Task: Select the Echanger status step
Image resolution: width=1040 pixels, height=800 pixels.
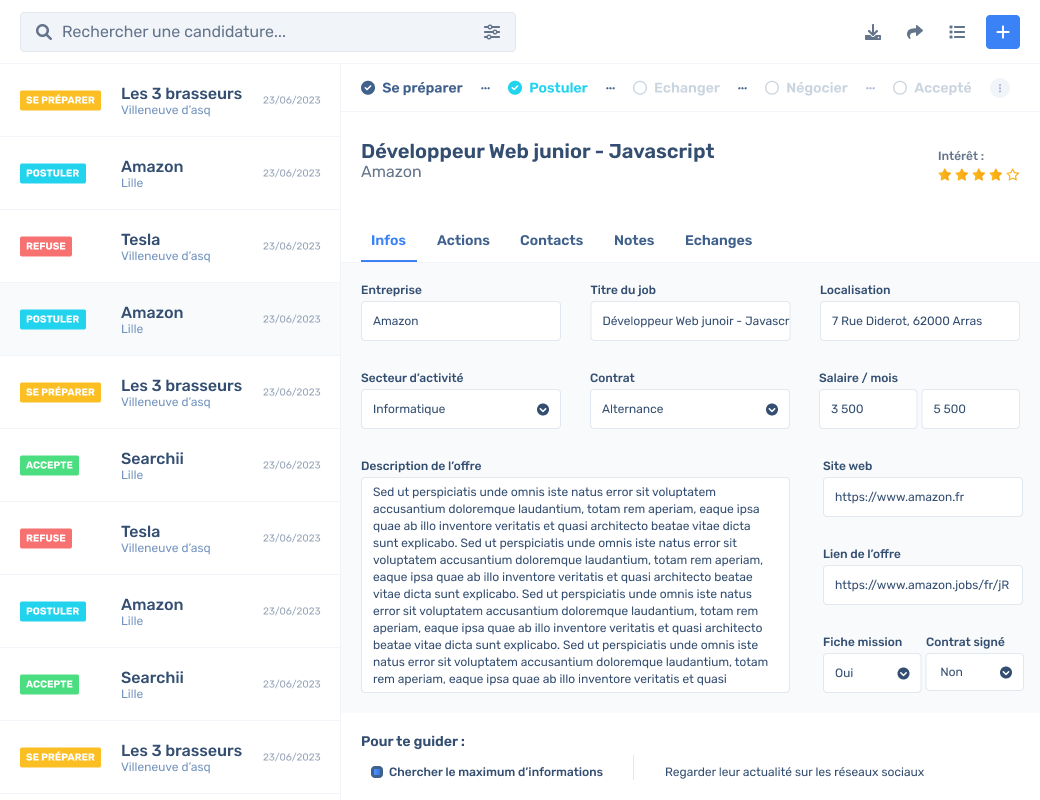Action: (x=676, y=88)
